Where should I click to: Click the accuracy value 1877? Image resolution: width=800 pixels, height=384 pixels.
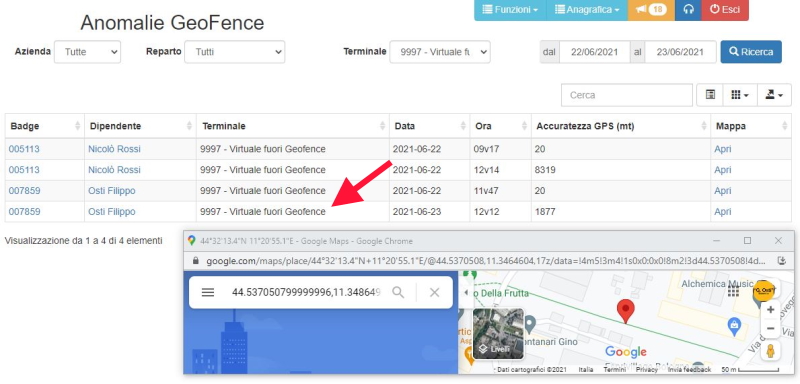click(545, 211)
